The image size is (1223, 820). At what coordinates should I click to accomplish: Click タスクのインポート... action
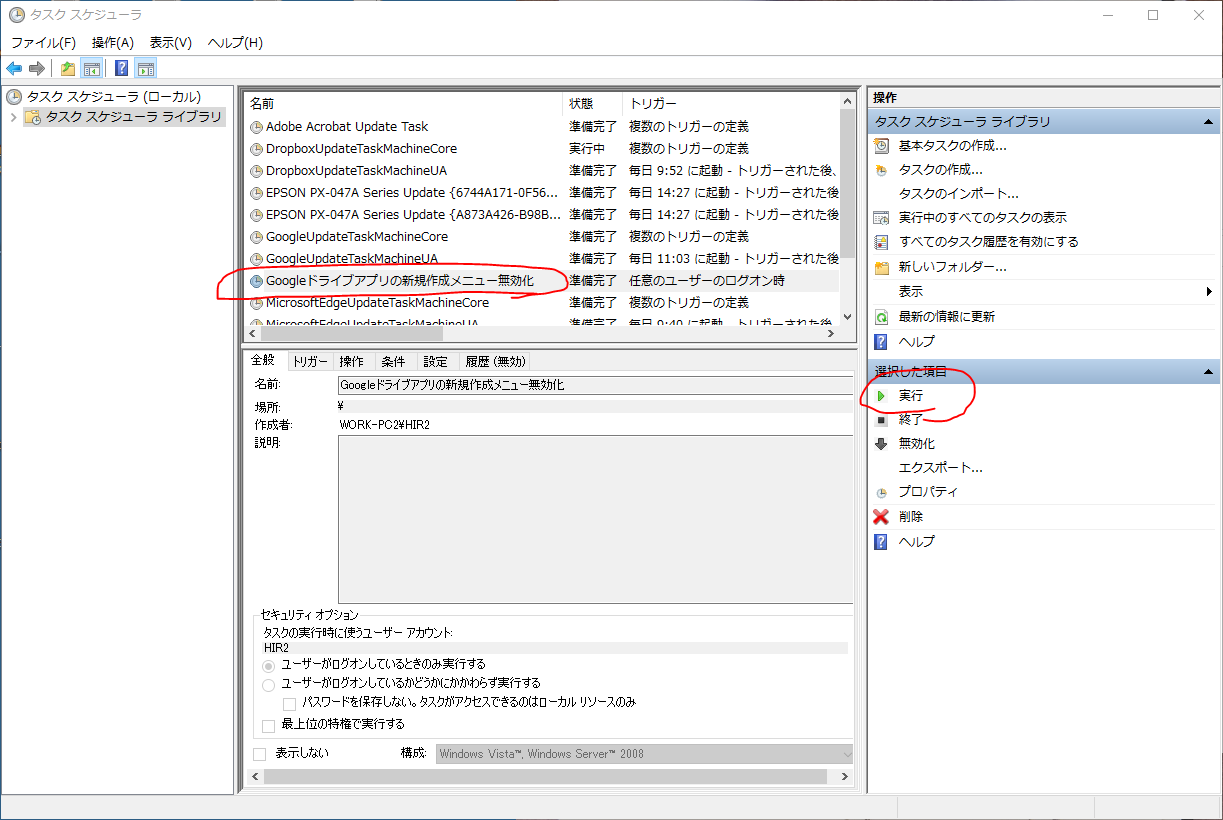point(958,193)
